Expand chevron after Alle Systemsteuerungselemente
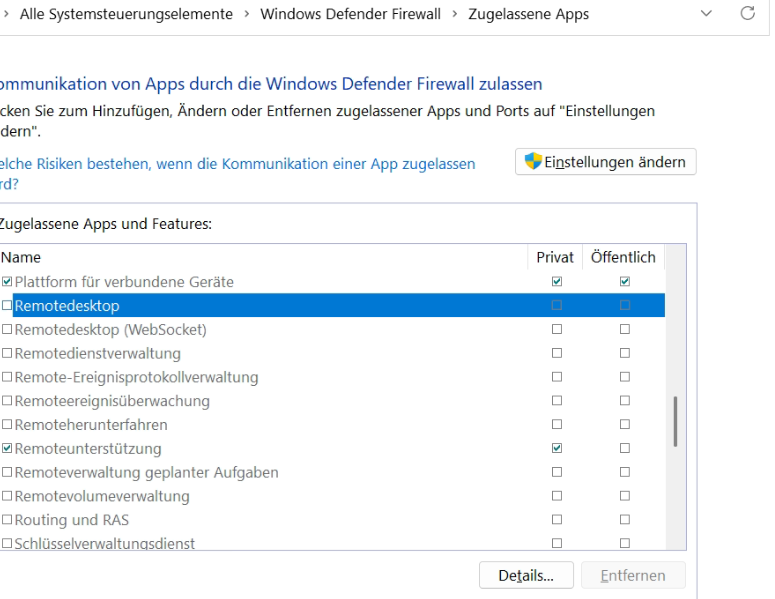Viewport: 775px width, 599px height. click(247, 14)
